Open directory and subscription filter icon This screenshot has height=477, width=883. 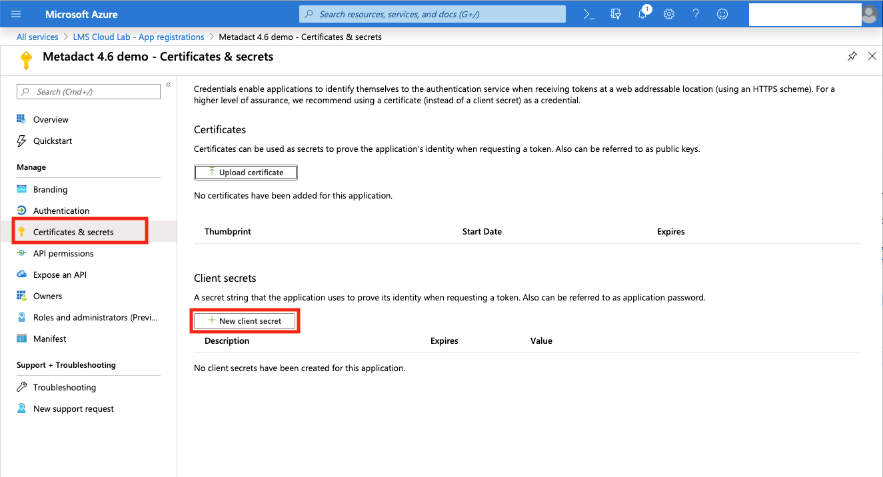(x=616, y=14)
